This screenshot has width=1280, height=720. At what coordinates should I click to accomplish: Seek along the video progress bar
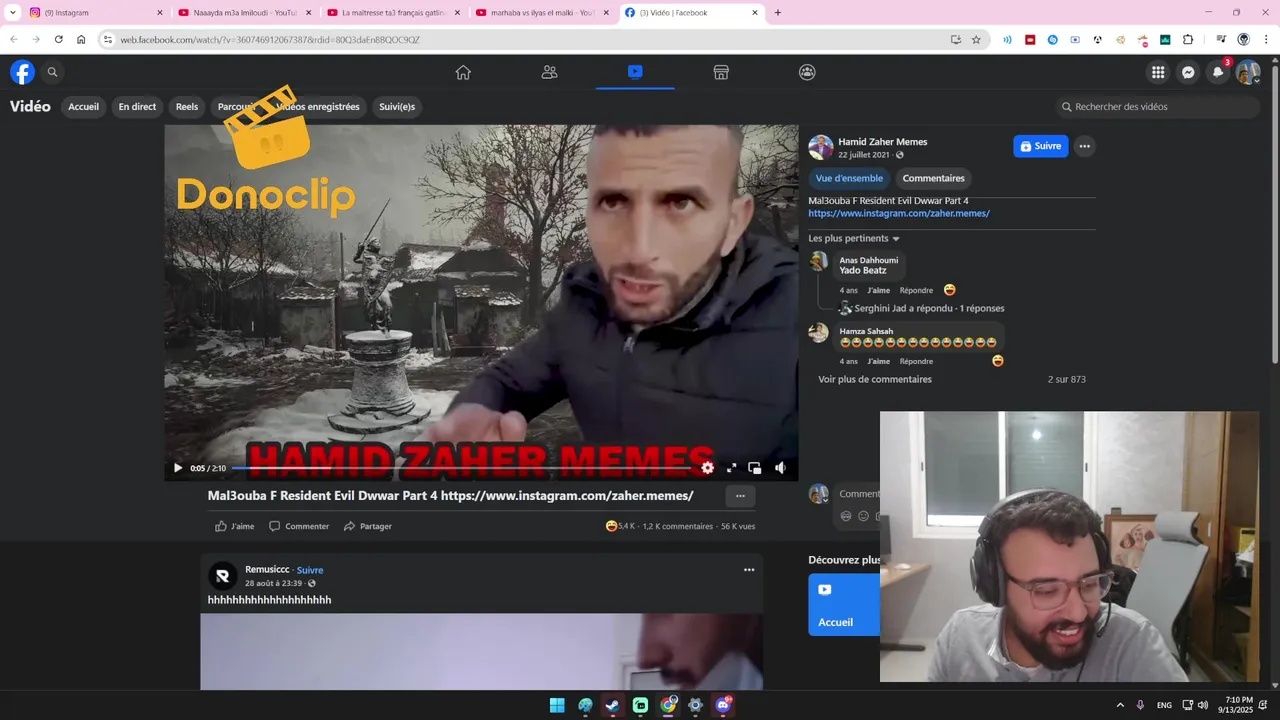point(462,468)
